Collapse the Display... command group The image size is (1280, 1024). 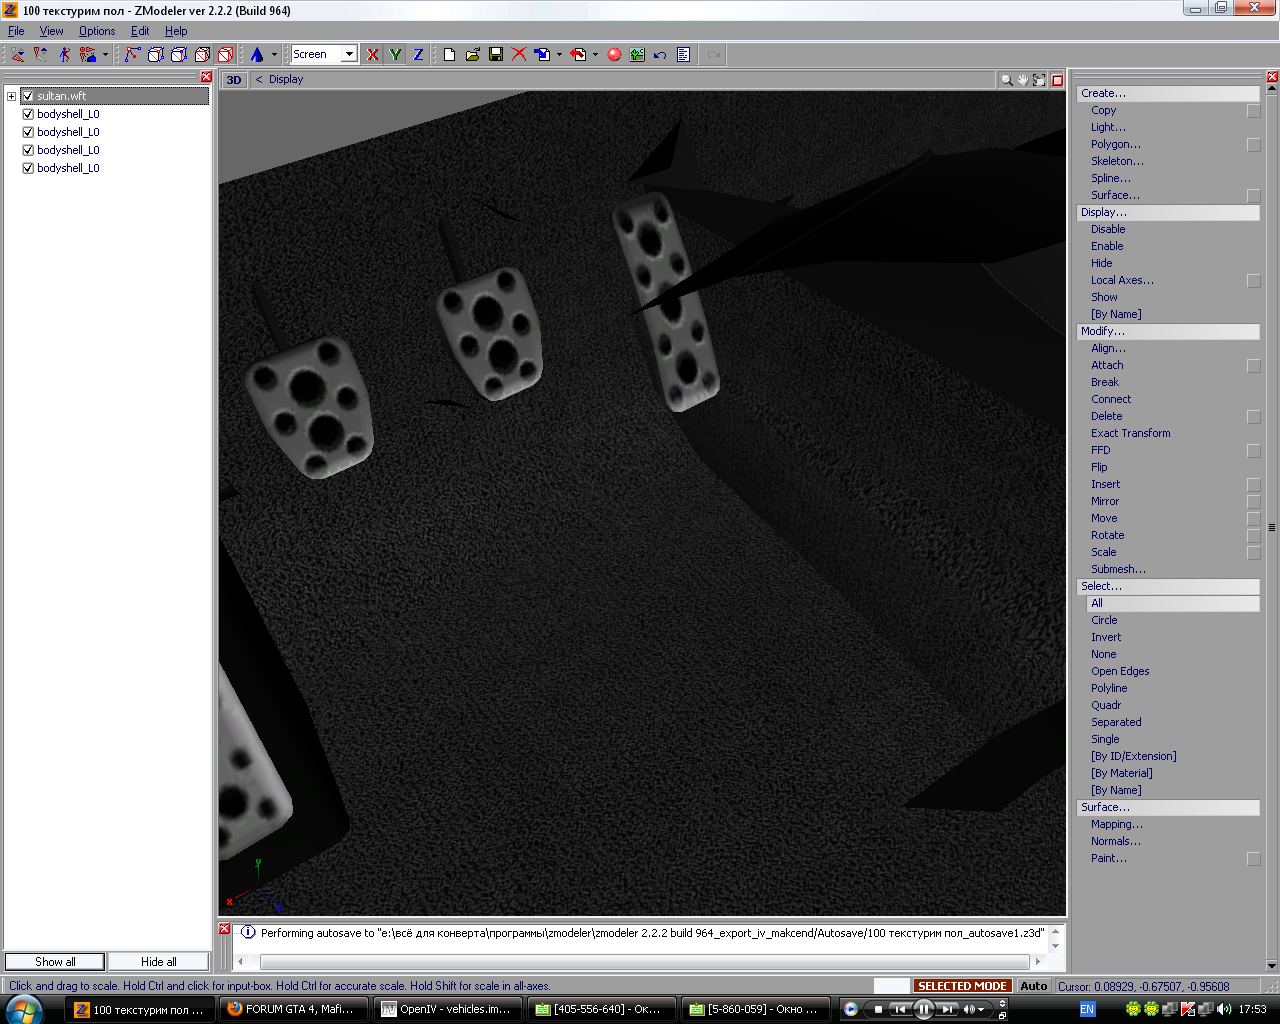click(x=1168, y=212)
